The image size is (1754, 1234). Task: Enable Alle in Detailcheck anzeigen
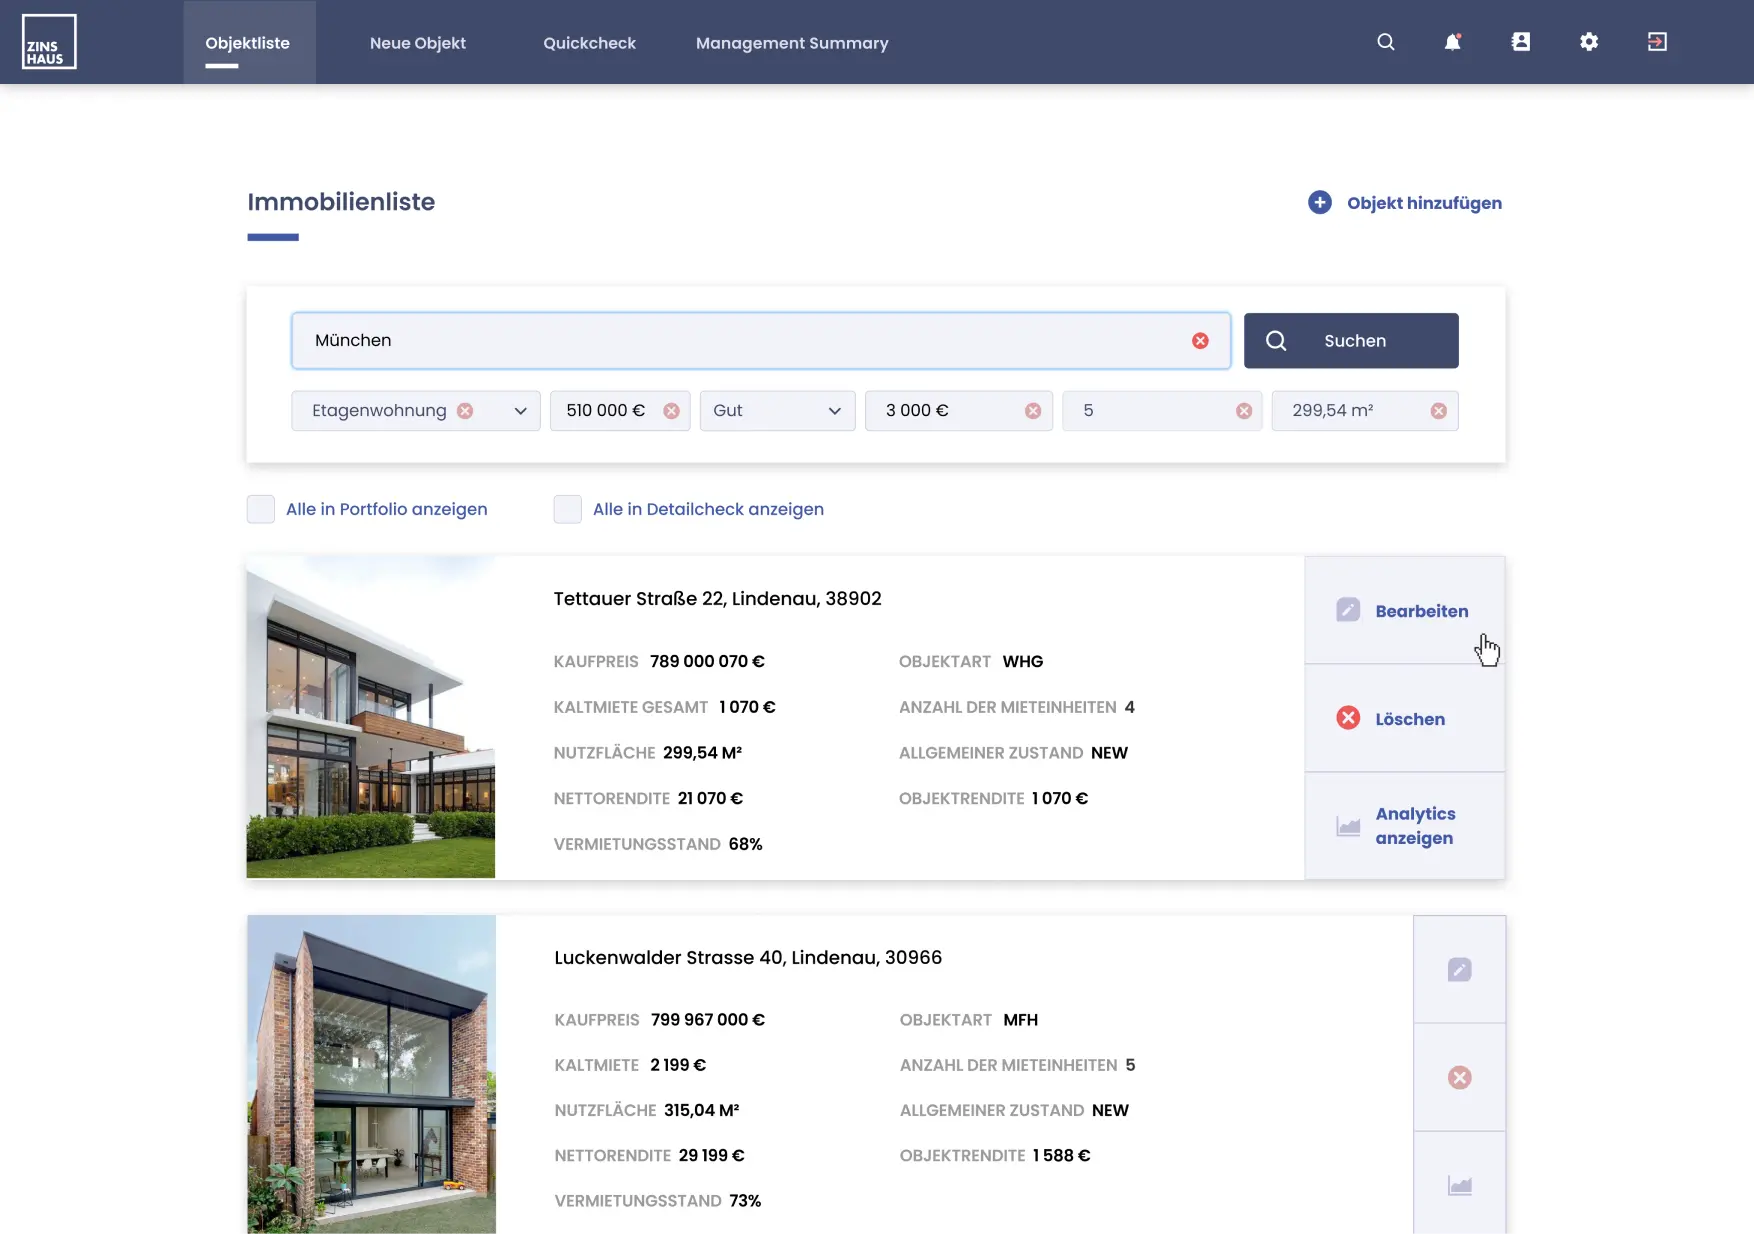tap(567, 509)
